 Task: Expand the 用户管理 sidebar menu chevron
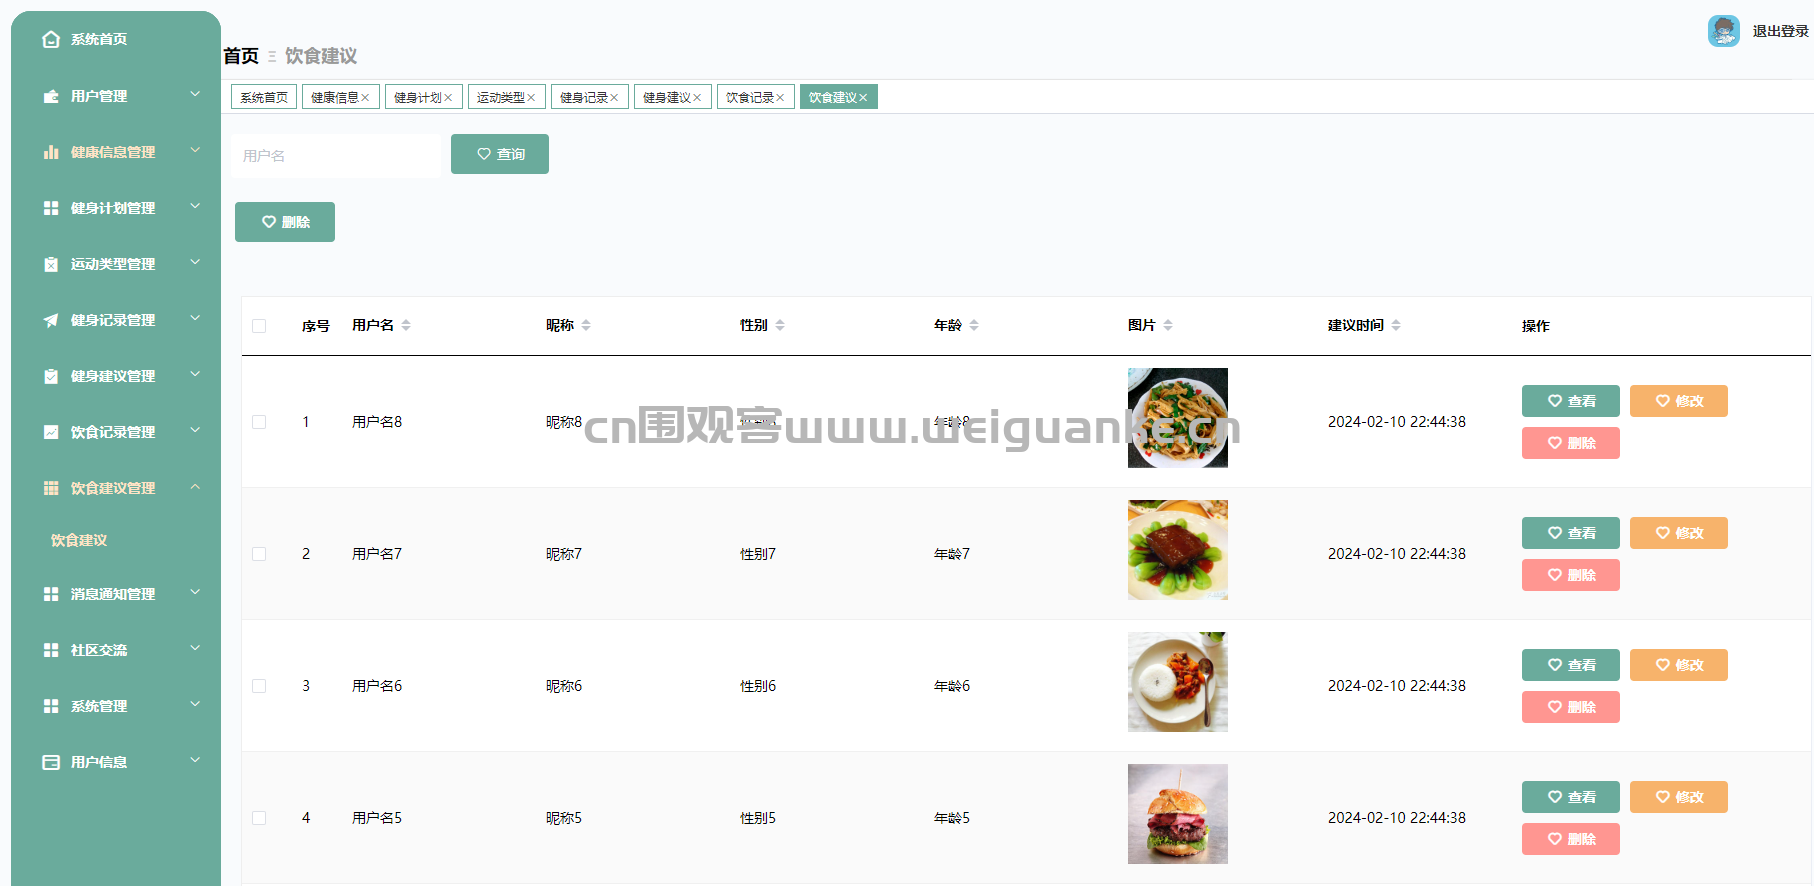click(x=195, y=95)
